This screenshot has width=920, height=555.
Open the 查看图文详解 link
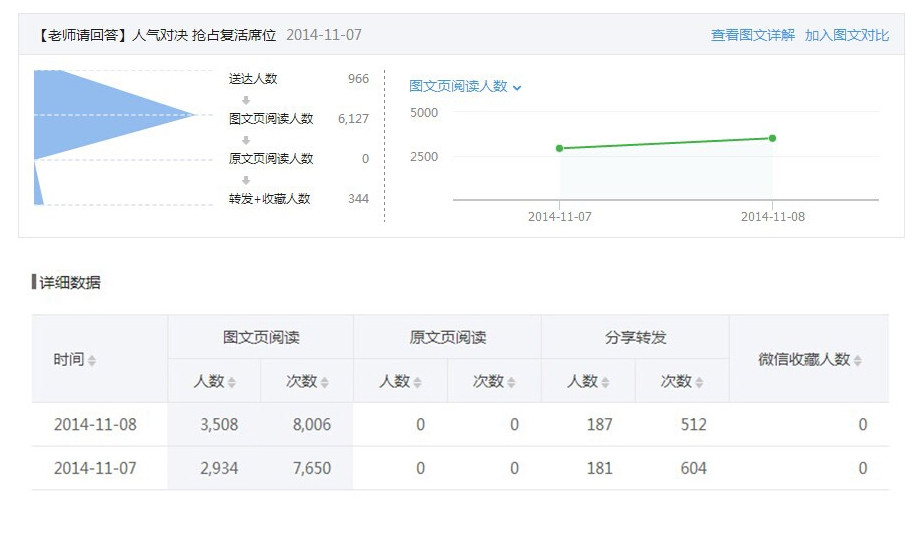[x=753, y=35]
